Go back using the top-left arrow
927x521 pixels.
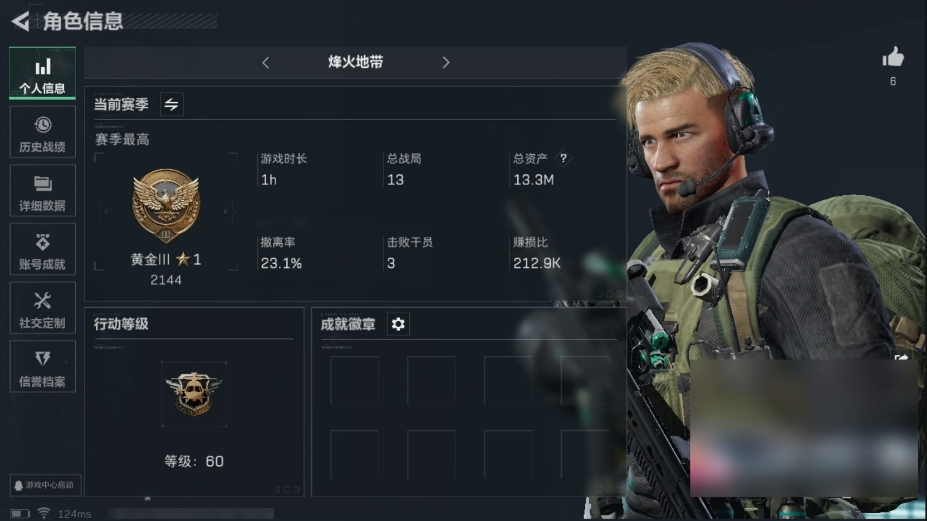(21, 21)
